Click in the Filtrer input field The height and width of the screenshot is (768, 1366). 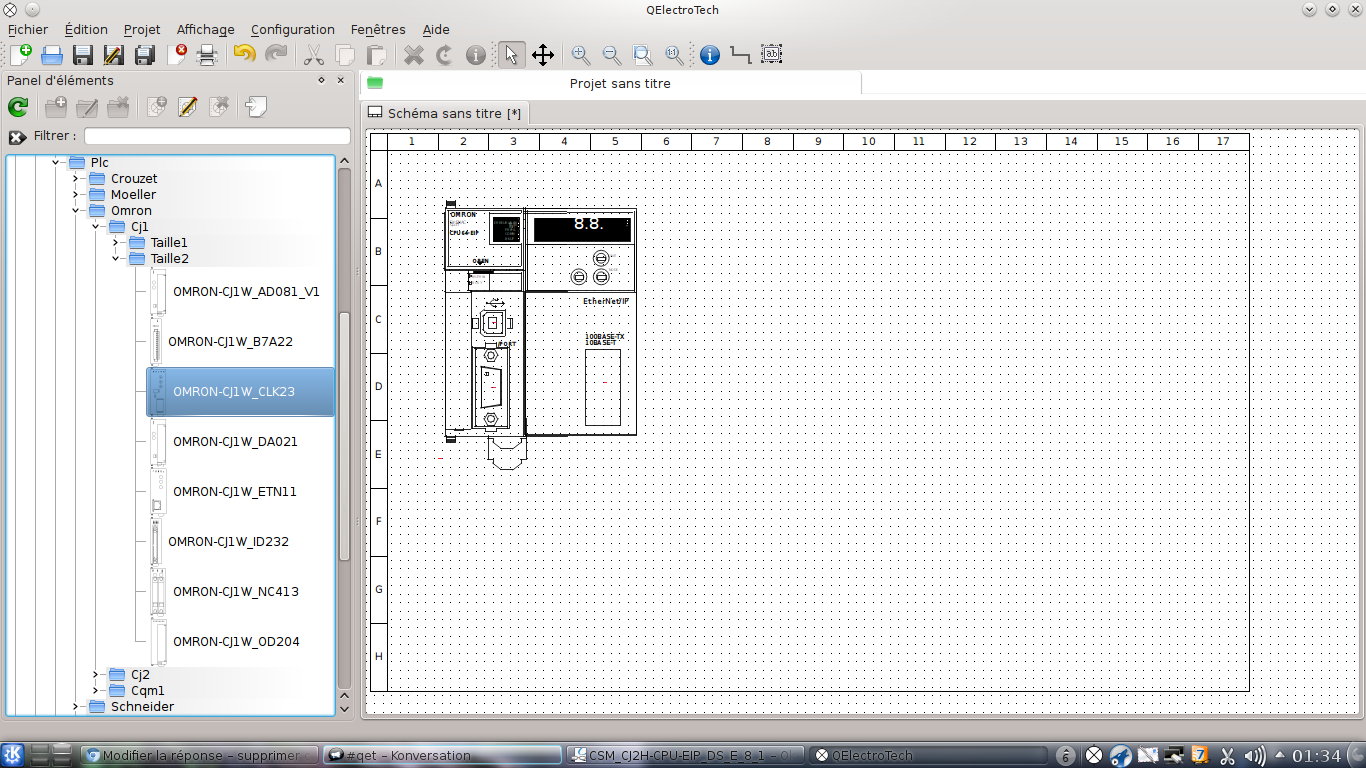[x=217, y=136]
